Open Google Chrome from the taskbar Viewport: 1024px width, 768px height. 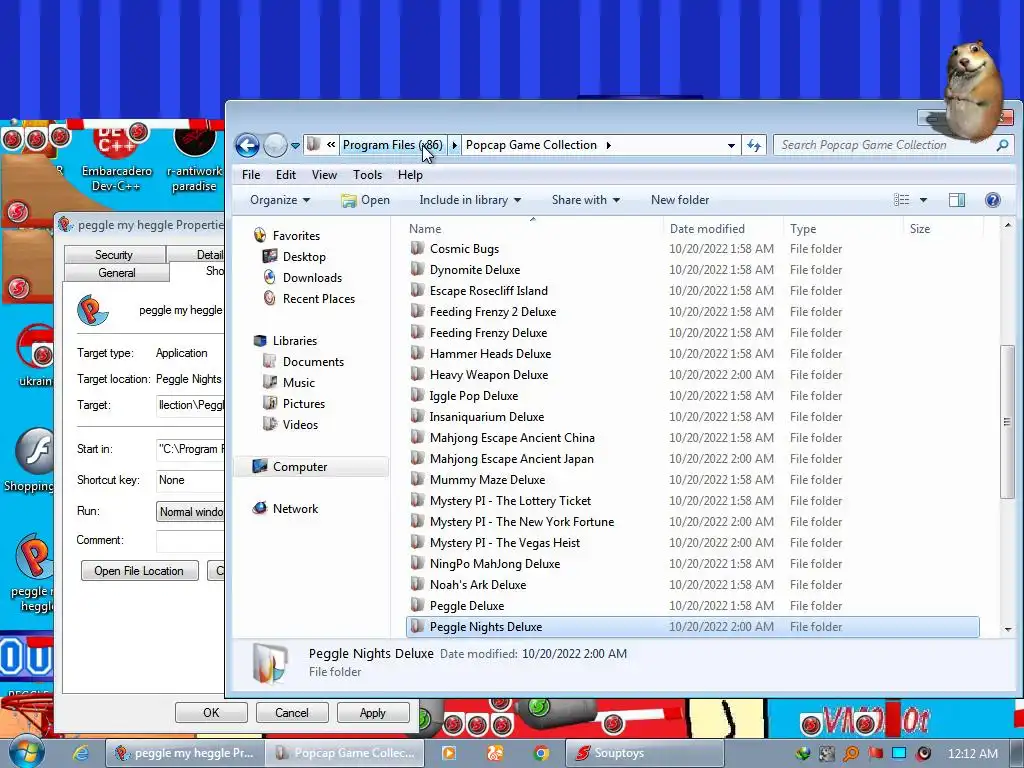pyautogui.click(x=541, y=753)
